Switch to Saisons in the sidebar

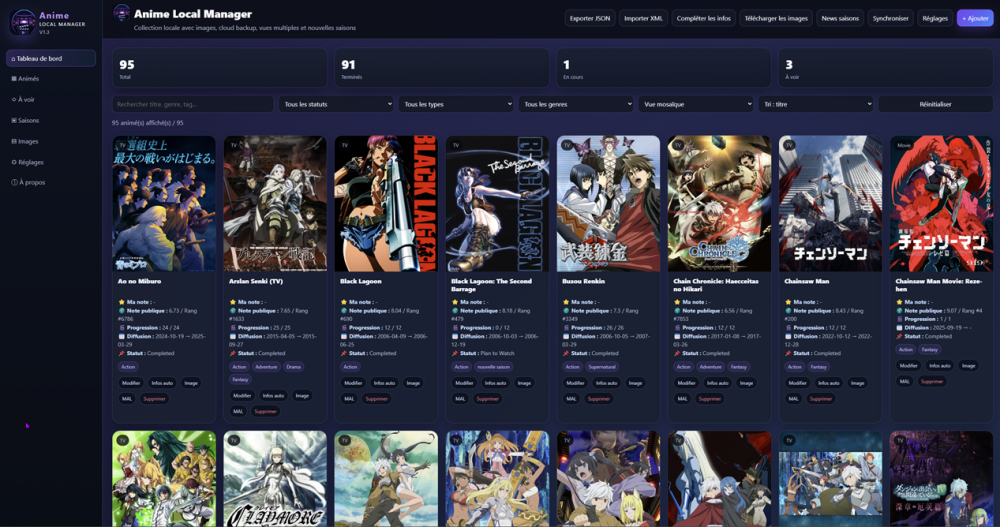point(51,121)
